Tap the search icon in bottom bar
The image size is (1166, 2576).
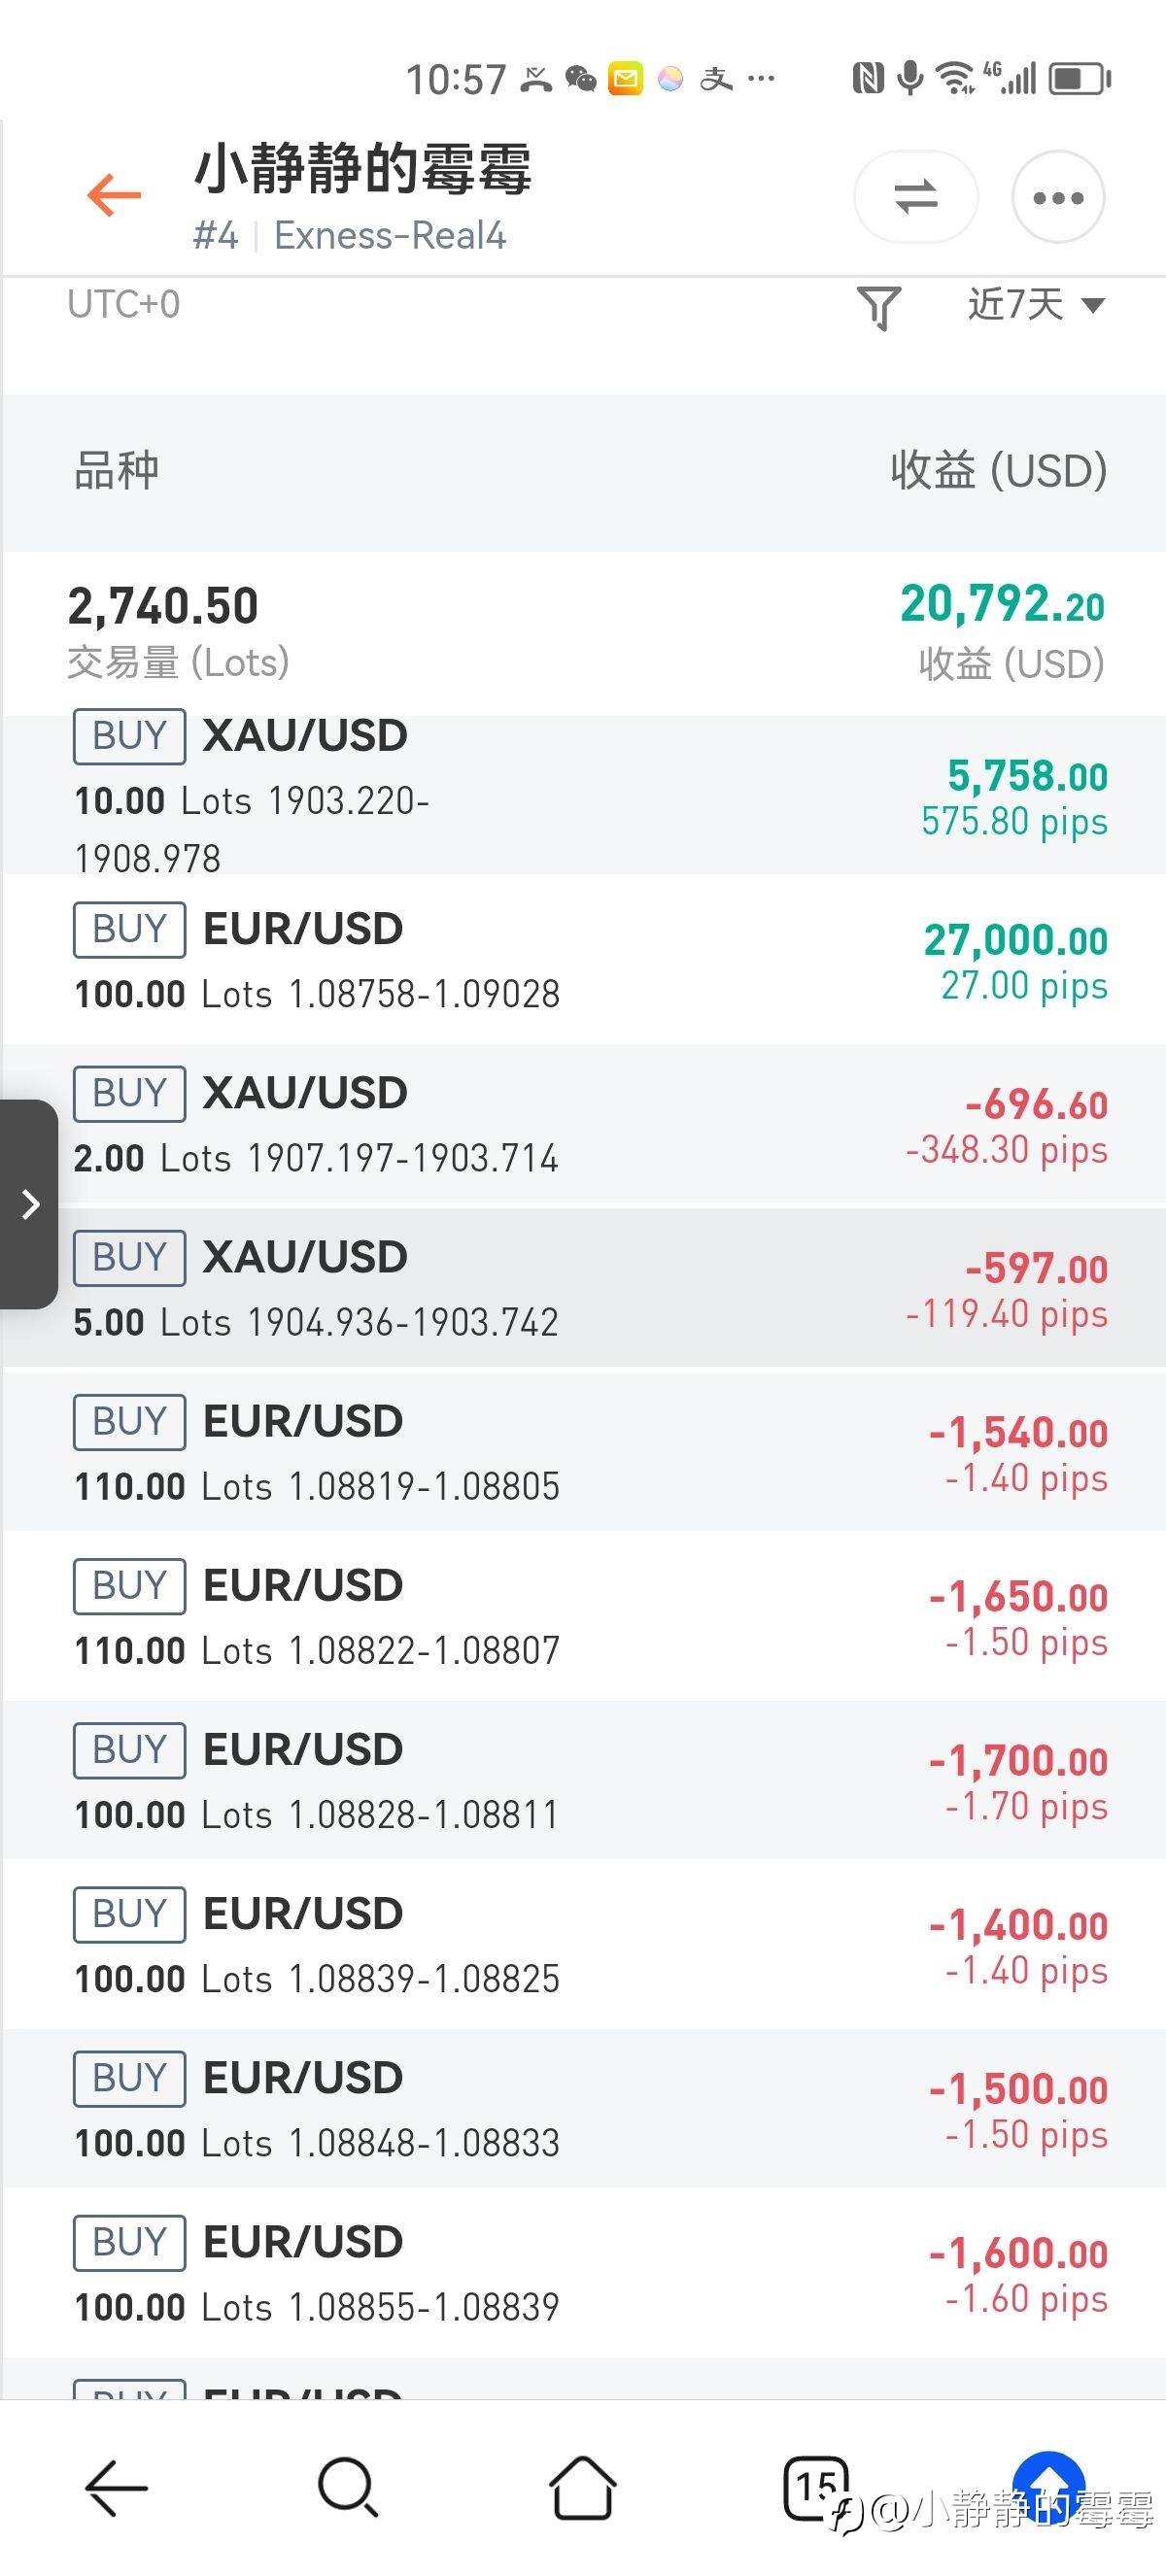(x=347, y=2487)
